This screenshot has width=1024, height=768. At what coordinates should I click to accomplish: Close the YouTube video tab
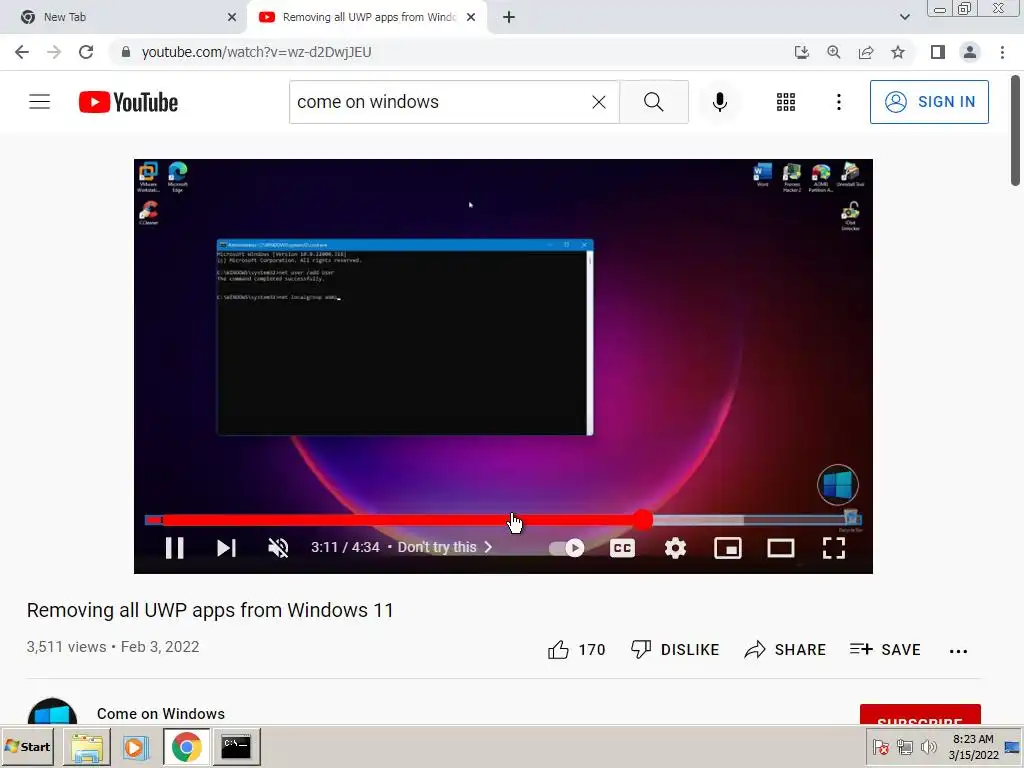tap(471, 17)
